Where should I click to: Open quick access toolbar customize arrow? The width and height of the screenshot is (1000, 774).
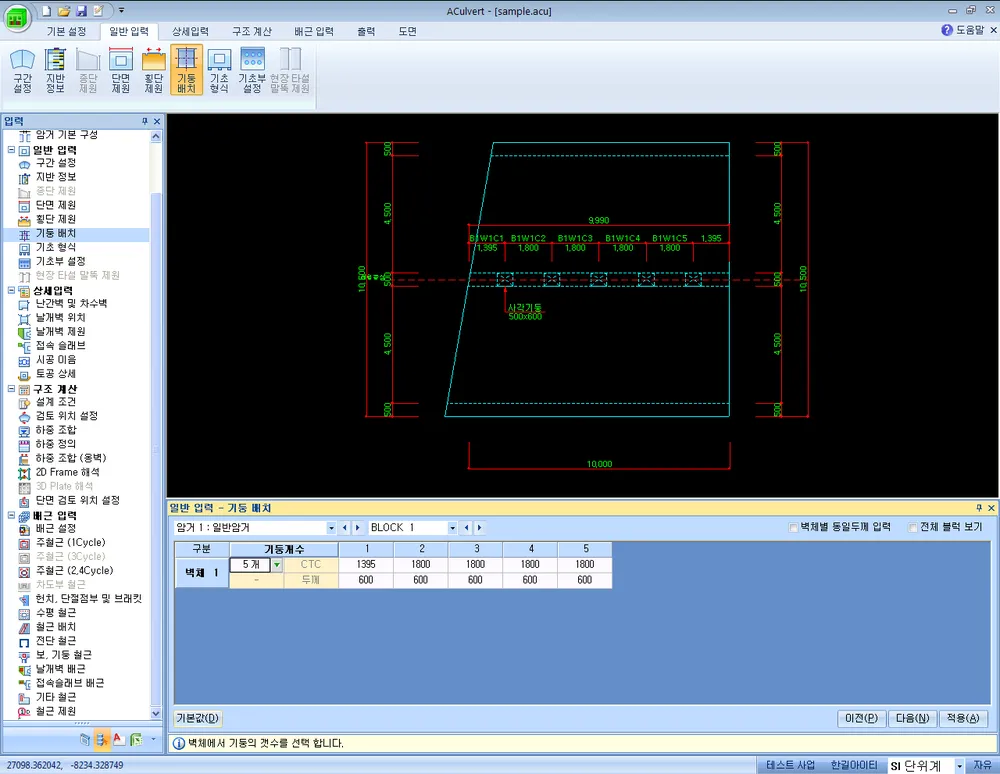click(x=122, y=11)
